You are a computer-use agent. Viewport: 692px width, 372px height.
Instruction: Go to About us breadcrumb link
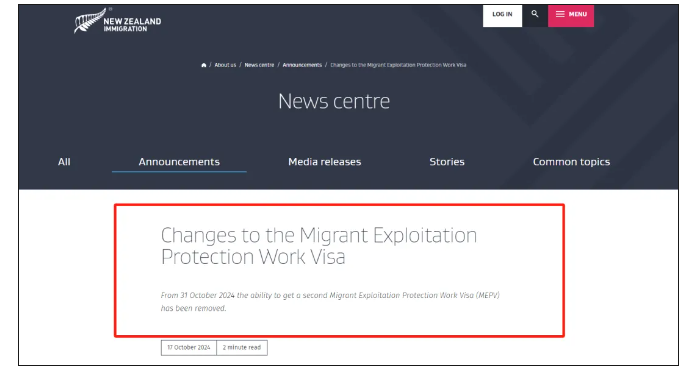tap(225, 65)
